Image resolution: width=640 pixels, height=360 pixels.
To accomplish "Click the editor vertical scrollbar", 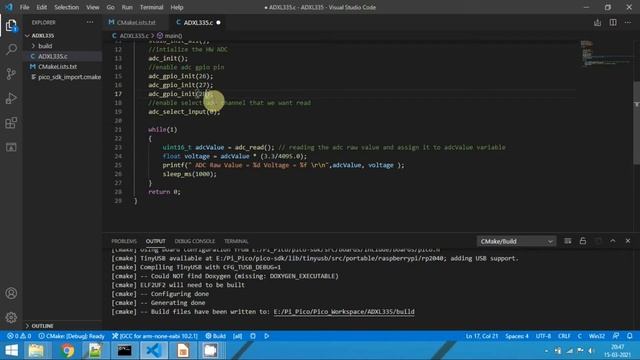I will (x=637, y=122).
